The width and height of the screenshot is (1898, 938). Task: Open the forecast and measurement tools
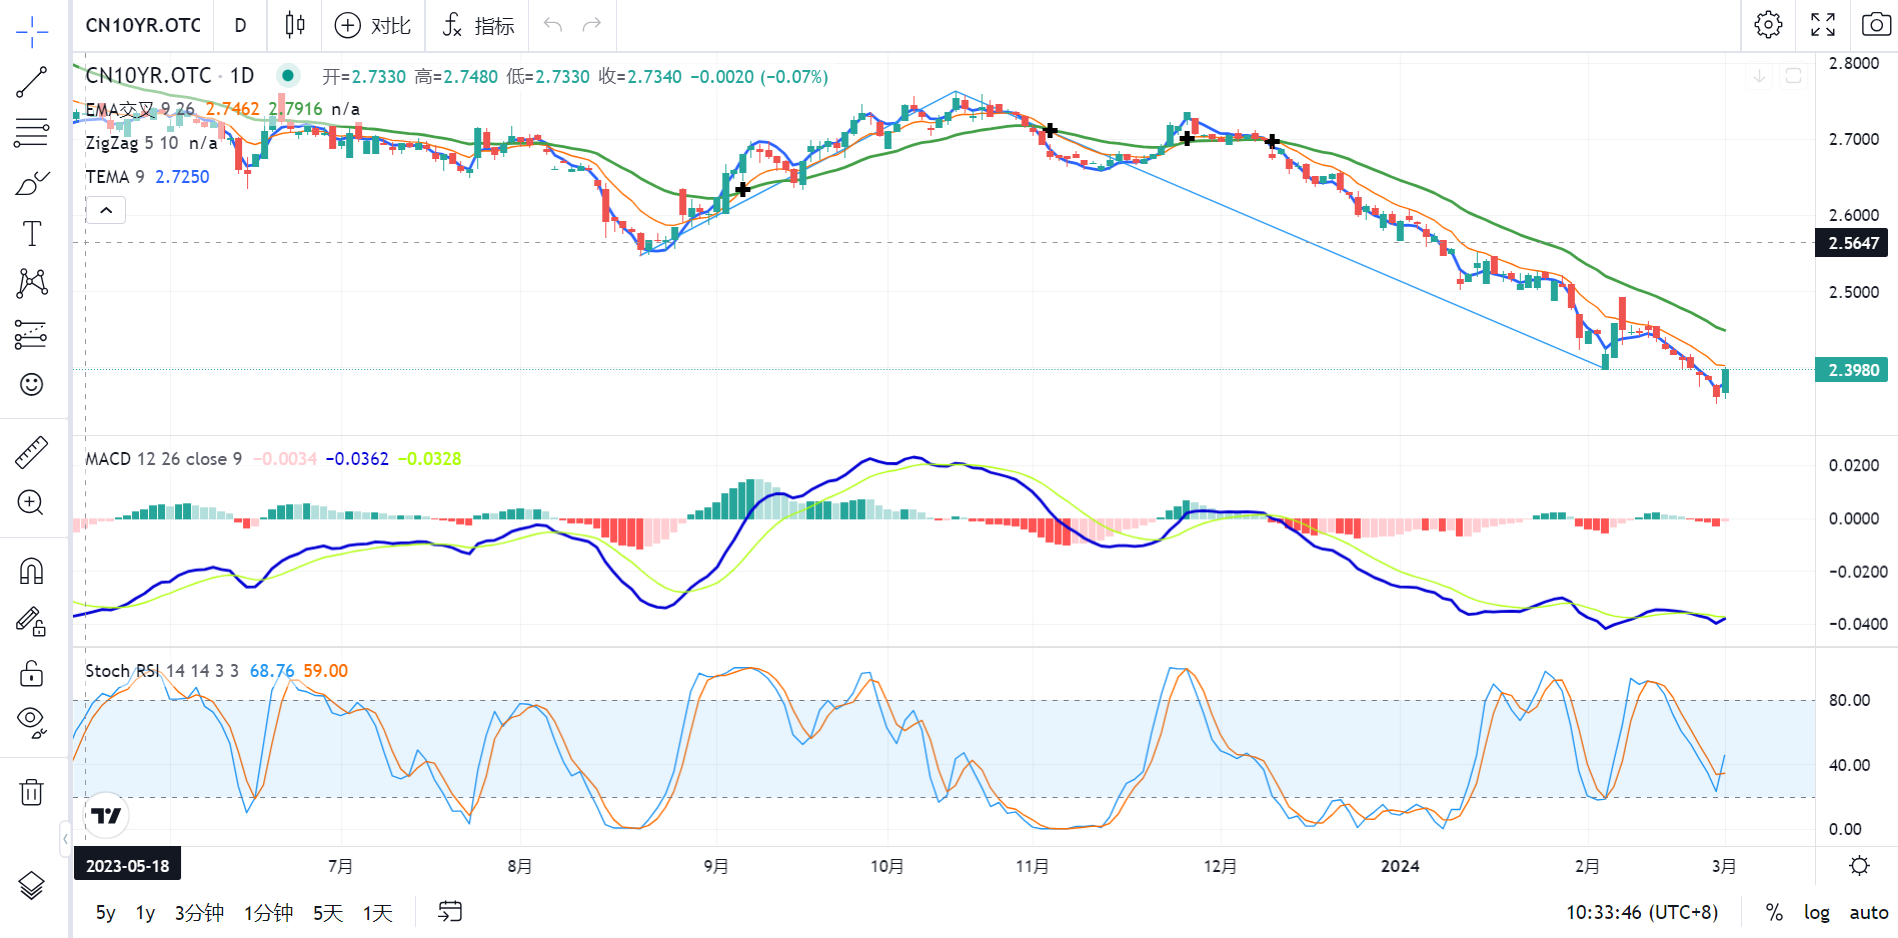click(32, 335)
